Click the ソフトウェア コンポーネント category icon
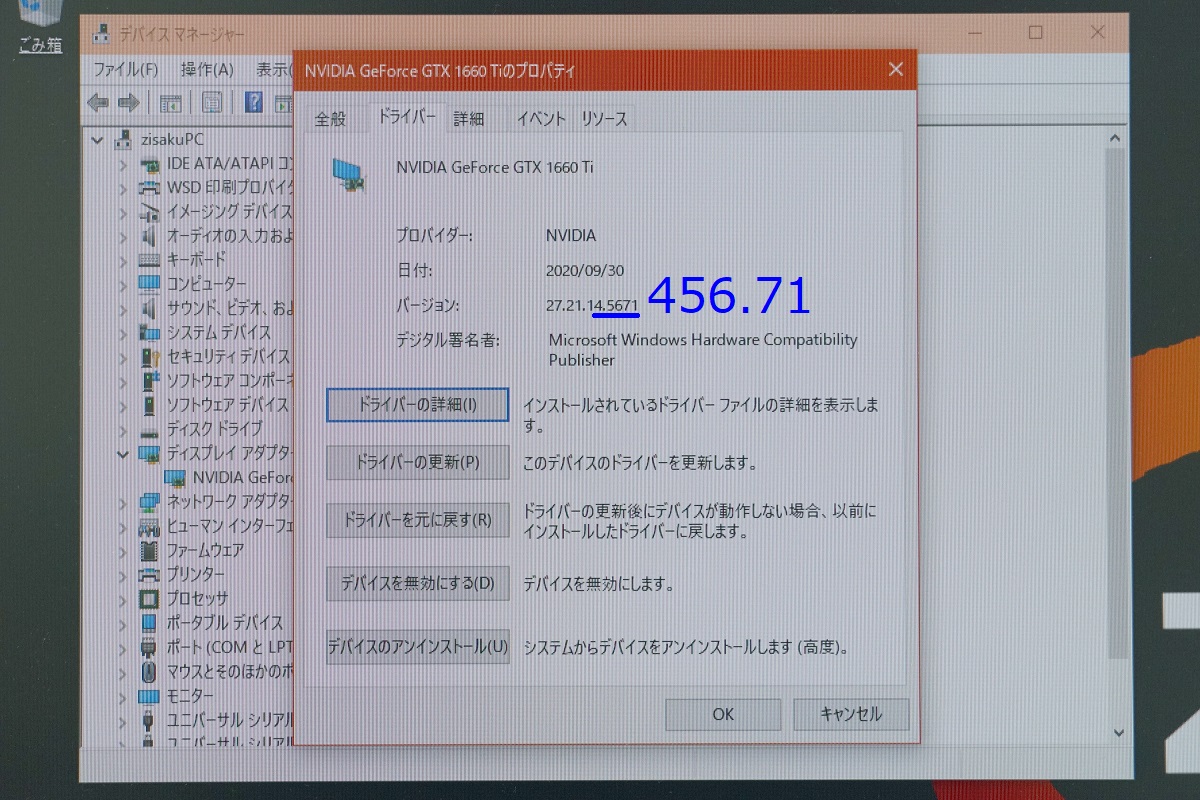This screenshot has width=1200, height=800. click(x=149, y=380)
